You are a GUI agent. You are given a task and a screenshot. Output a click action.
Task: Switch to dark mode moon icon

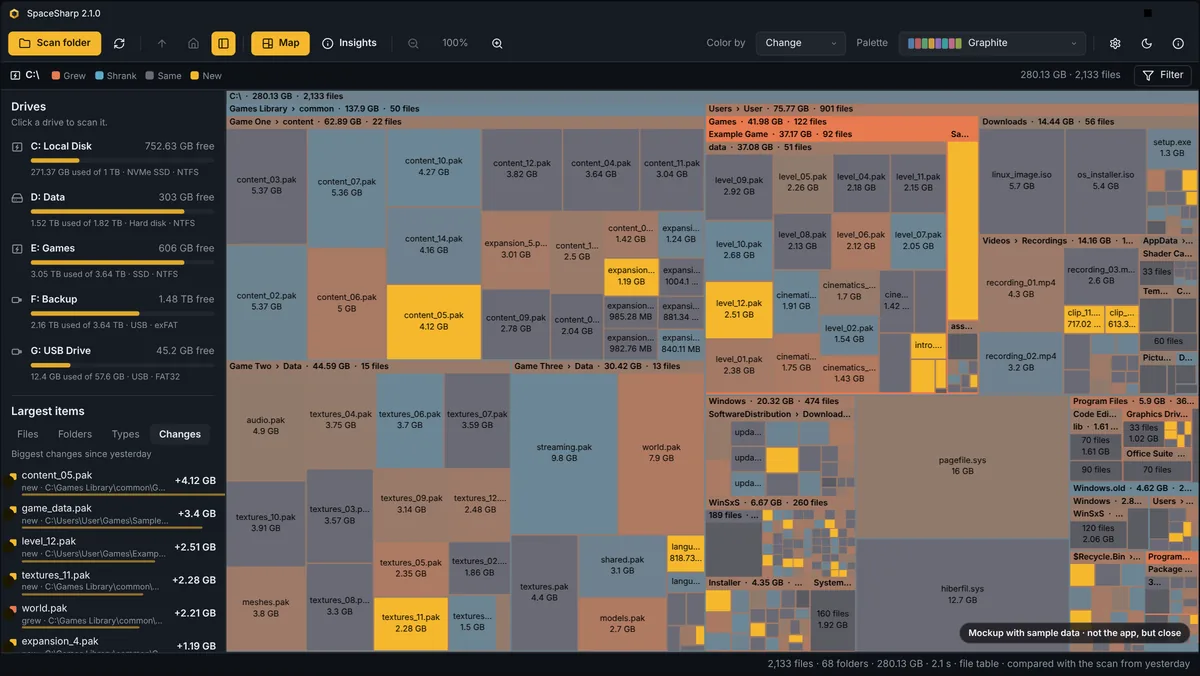click(x=1147, y=43)
